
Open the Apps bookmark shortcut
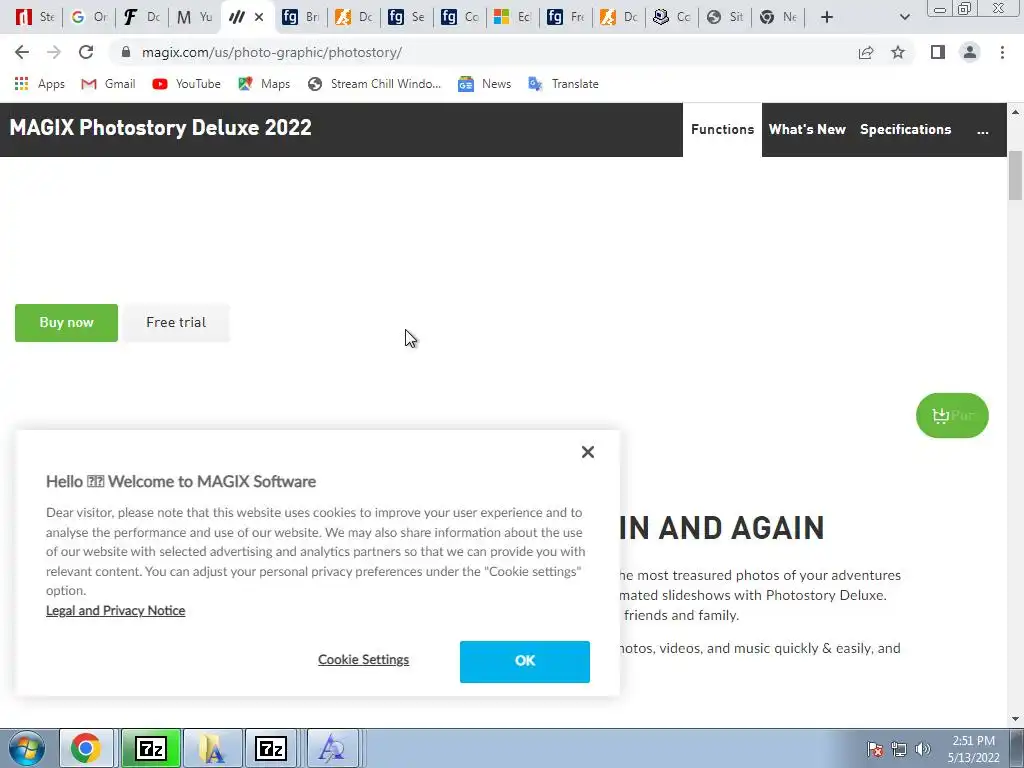coord(40,84)
